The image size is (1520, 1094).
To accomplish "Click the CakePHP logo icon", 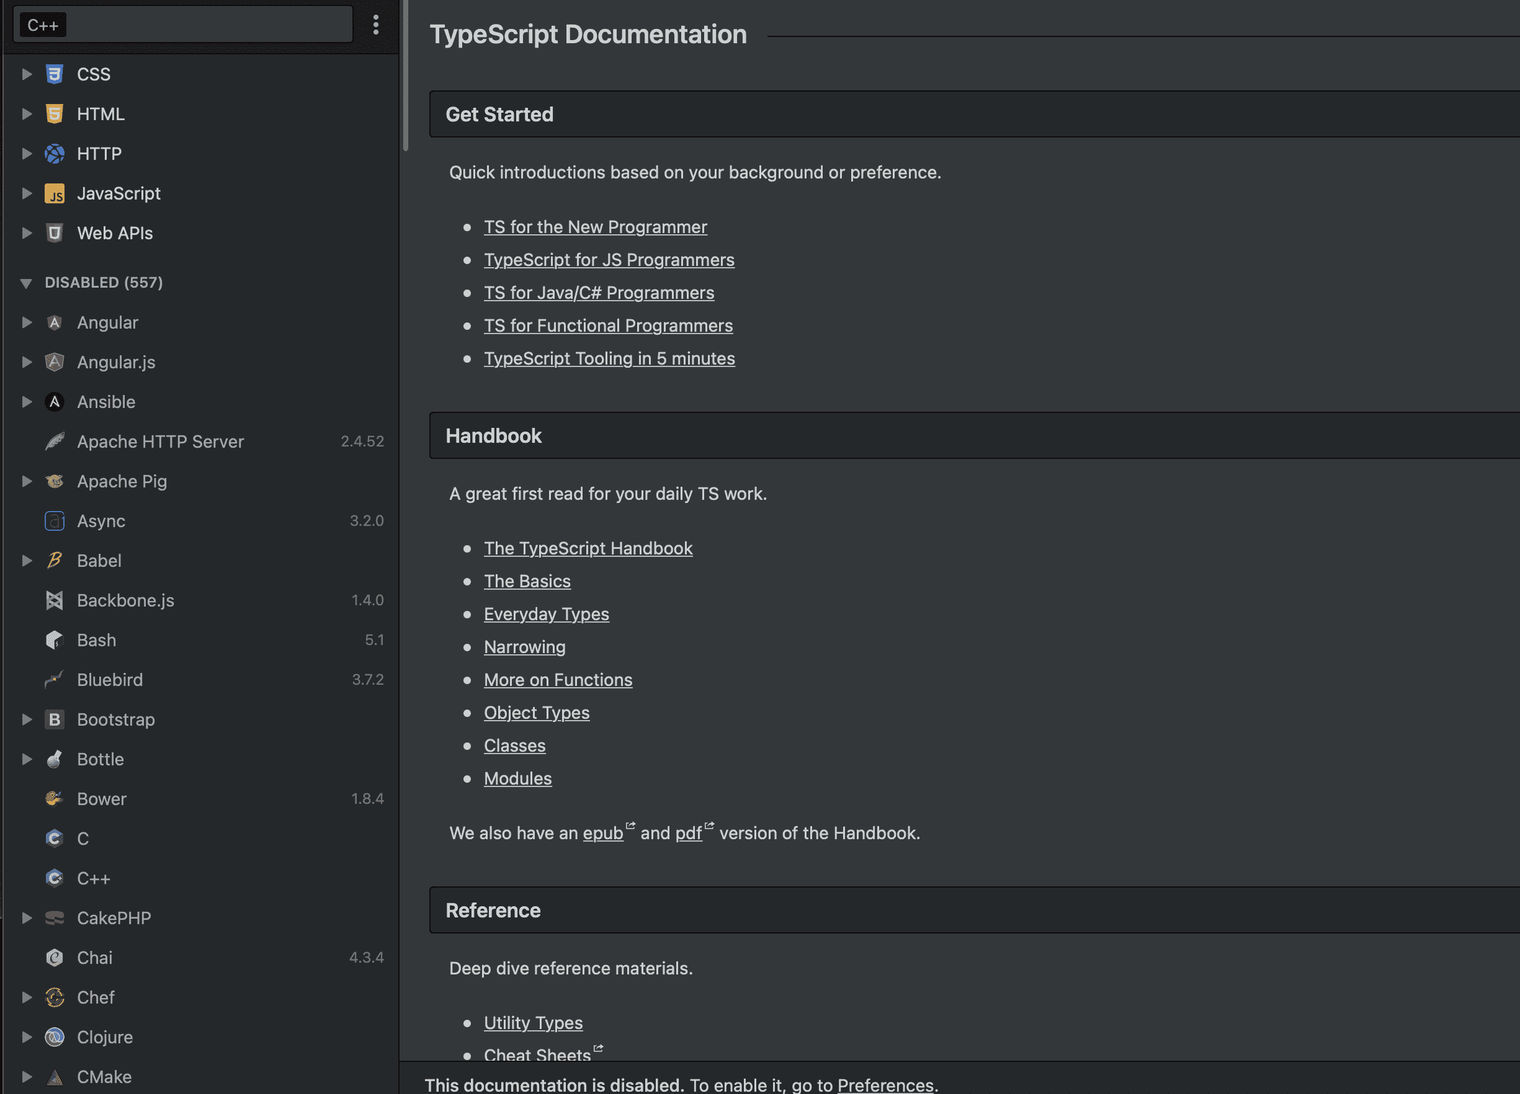I will click(x=55, y=918).
